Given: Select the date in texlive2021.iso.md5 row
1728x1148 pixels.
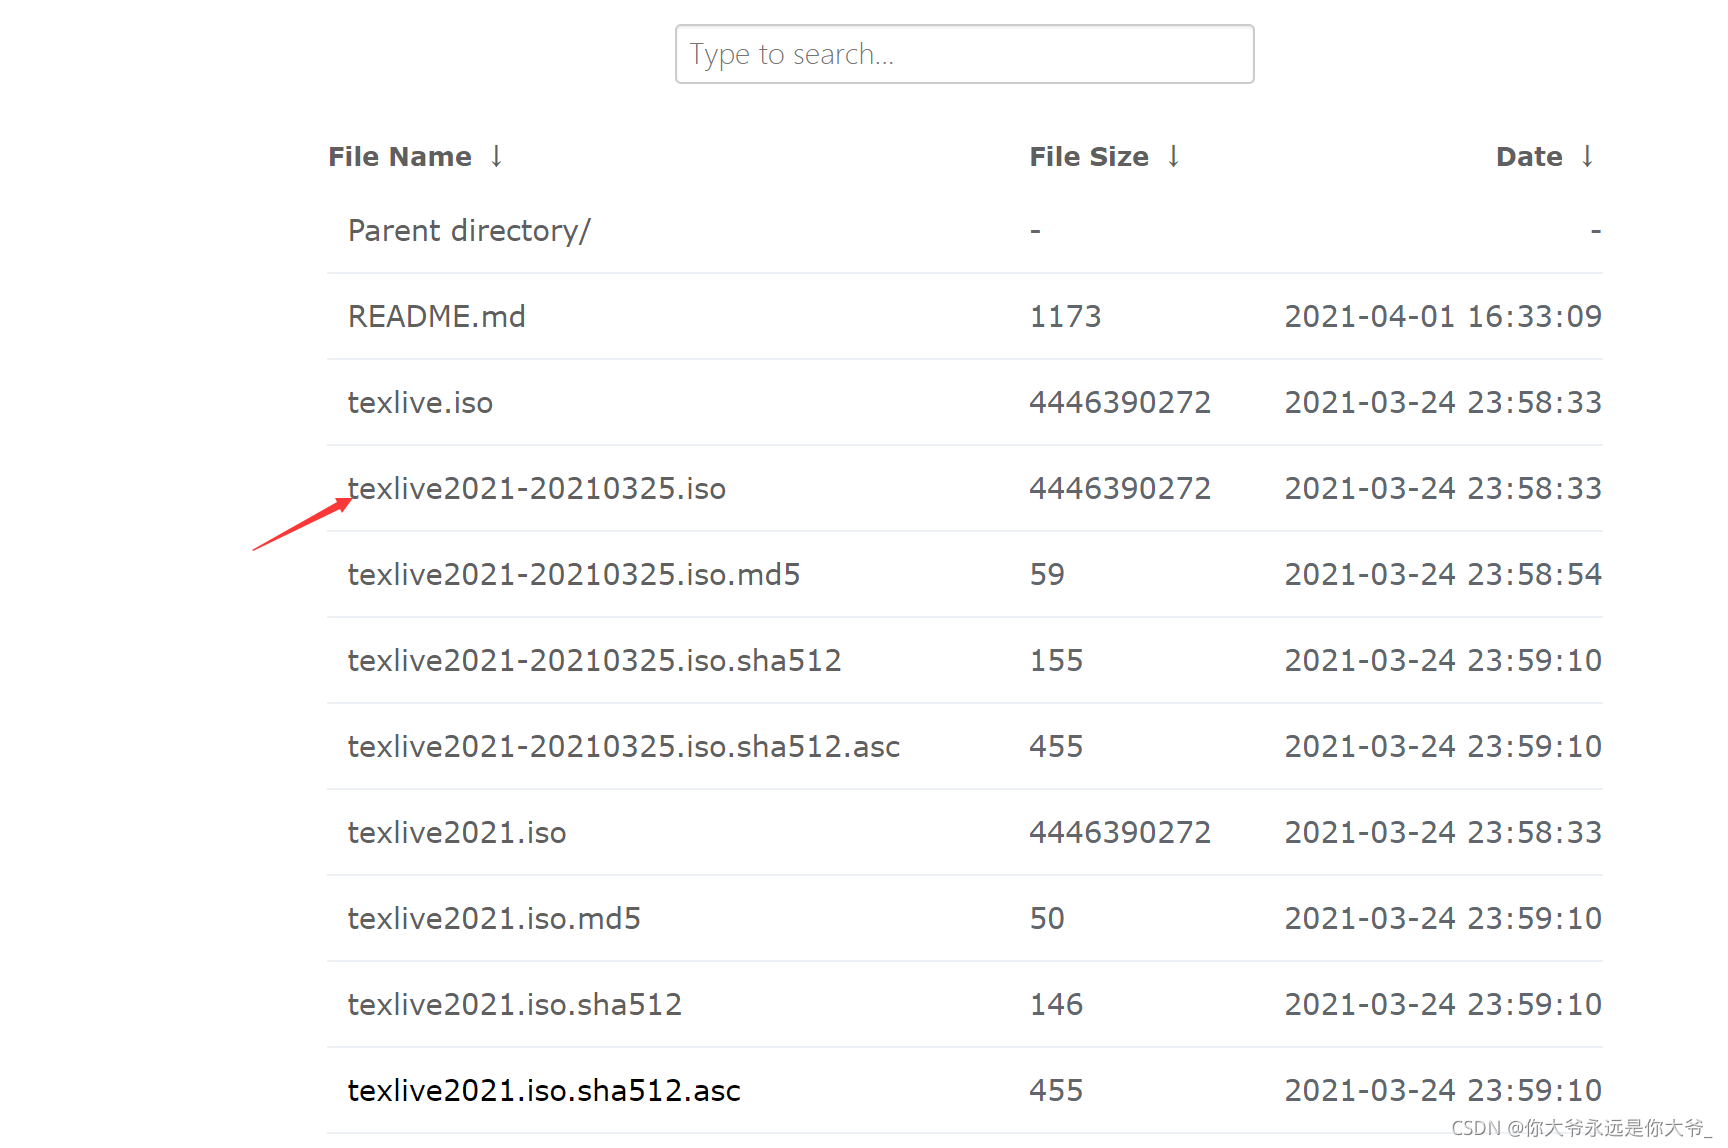Looking at the screenshot, I should [1443, 919].
